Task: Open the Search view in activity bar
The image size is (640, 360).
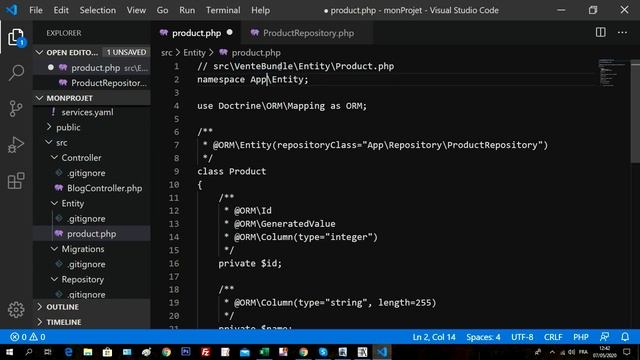Action: (16, 73)
